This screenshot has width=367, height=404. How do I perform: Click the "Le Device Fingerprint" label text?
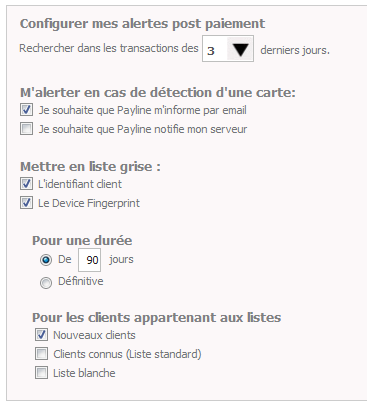(89, 203)
